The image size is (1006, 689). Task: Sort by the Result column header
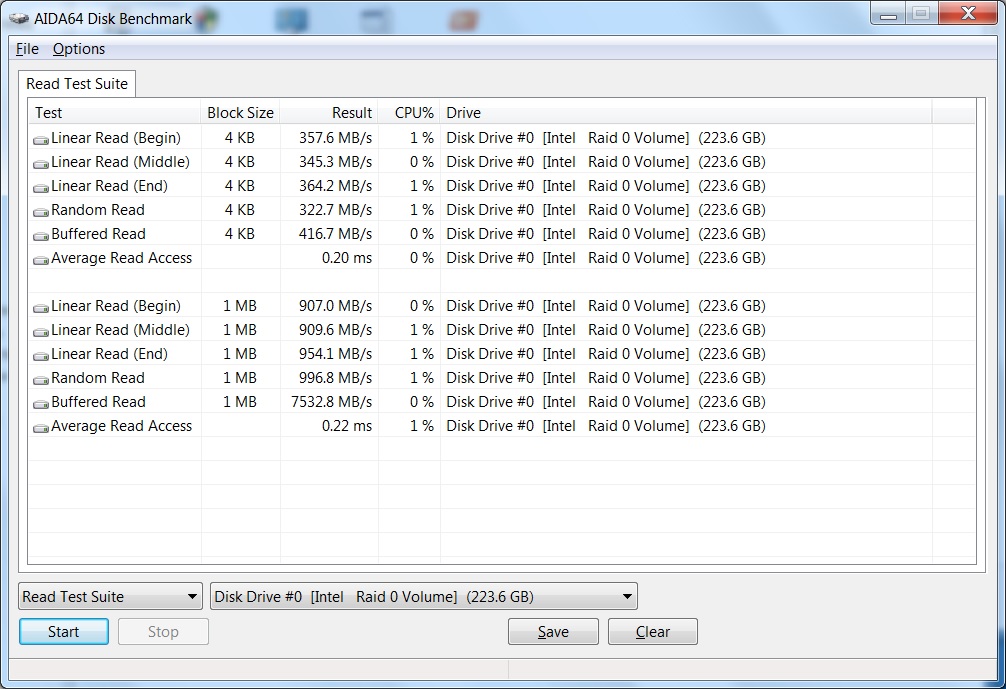pos(329,112)
